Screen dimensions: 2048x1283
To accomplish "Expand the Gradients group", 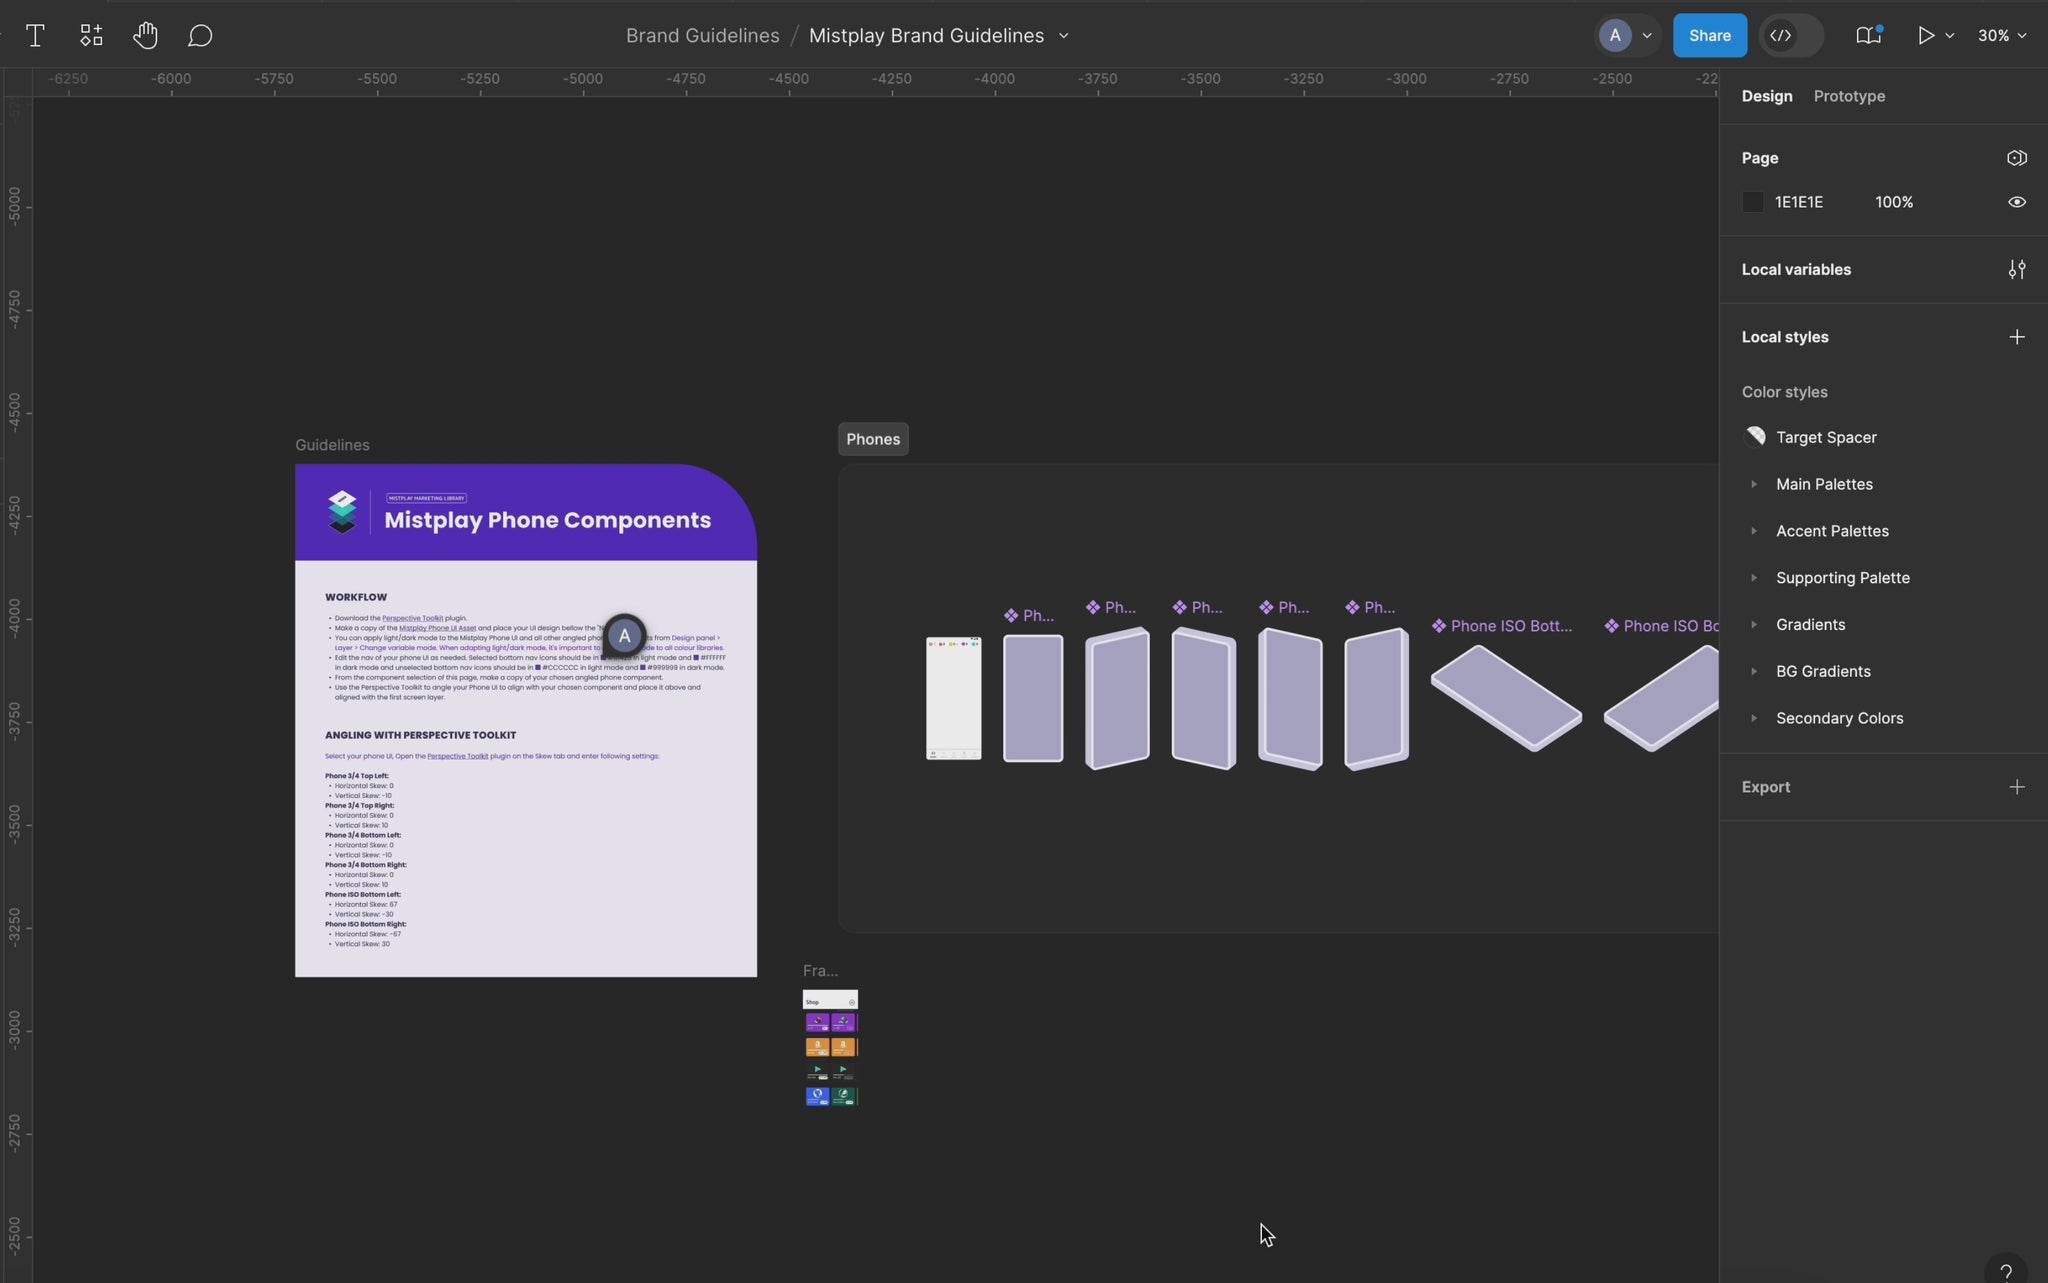I will [x=1753, y=625].
